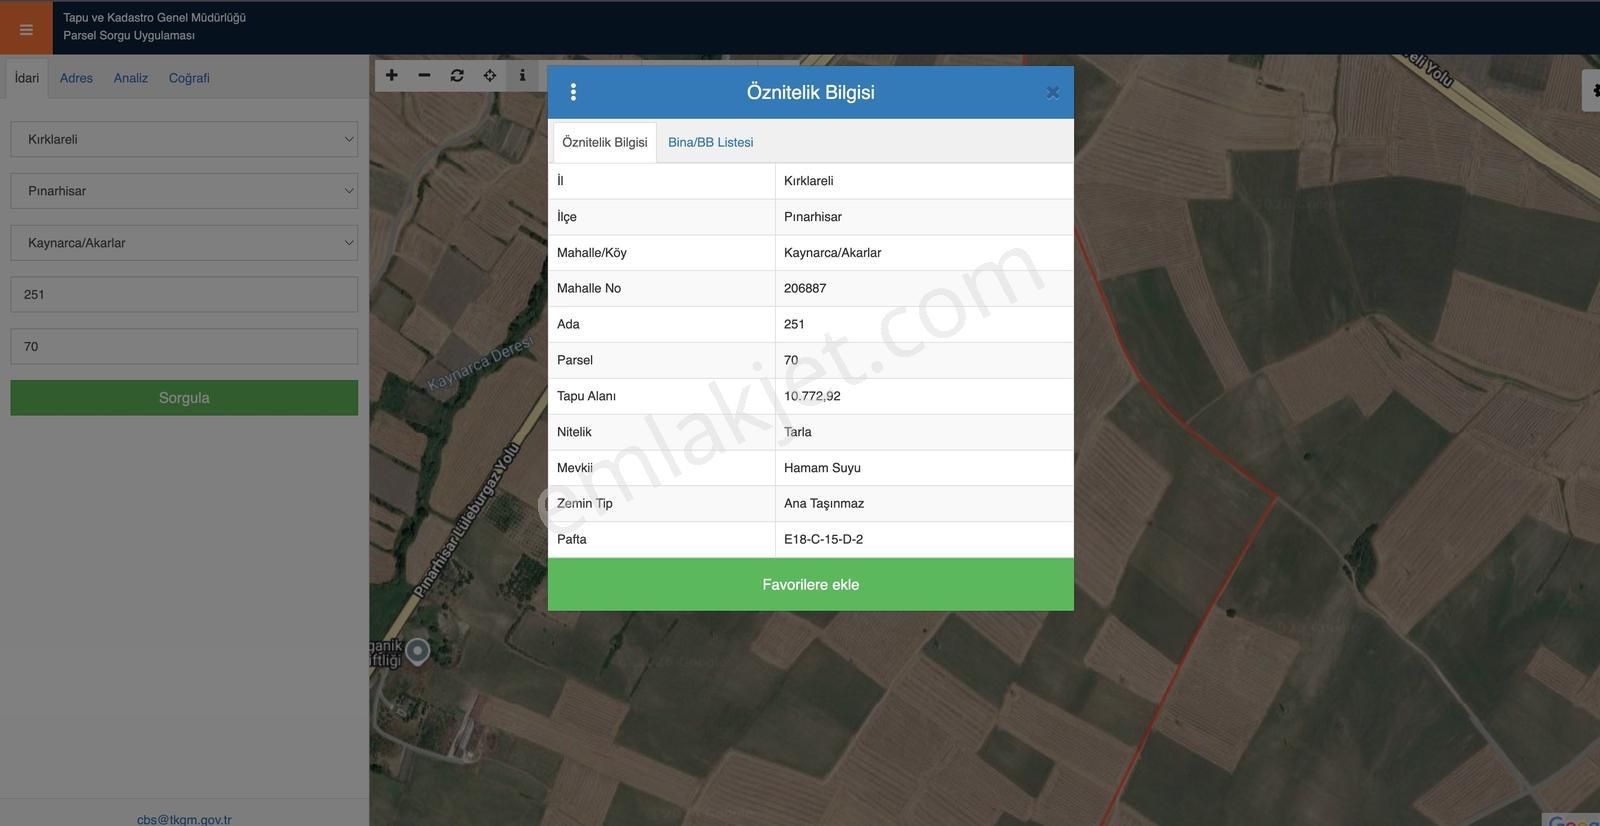This screenshot has width=1600, height=826.
Task: Select the İlçe value Pınarhisar in table
Action: (813, 217)
